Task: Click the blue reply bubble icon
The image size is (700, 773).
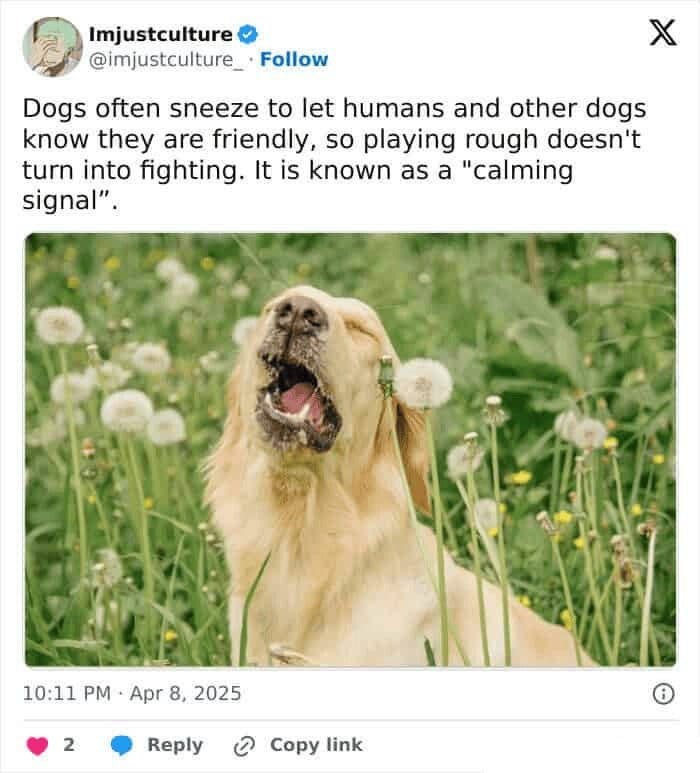Action: 121,745
